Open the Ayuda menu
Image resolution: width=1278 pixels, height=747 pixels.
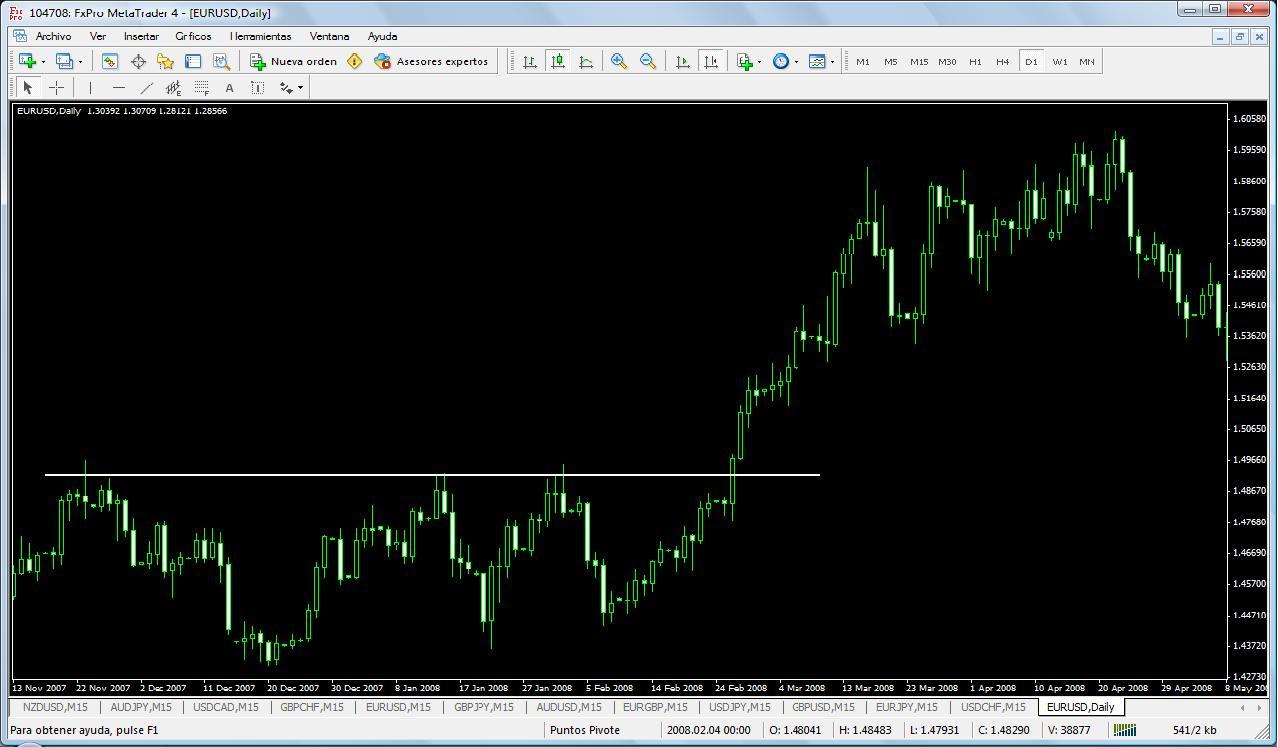point(383,36)
